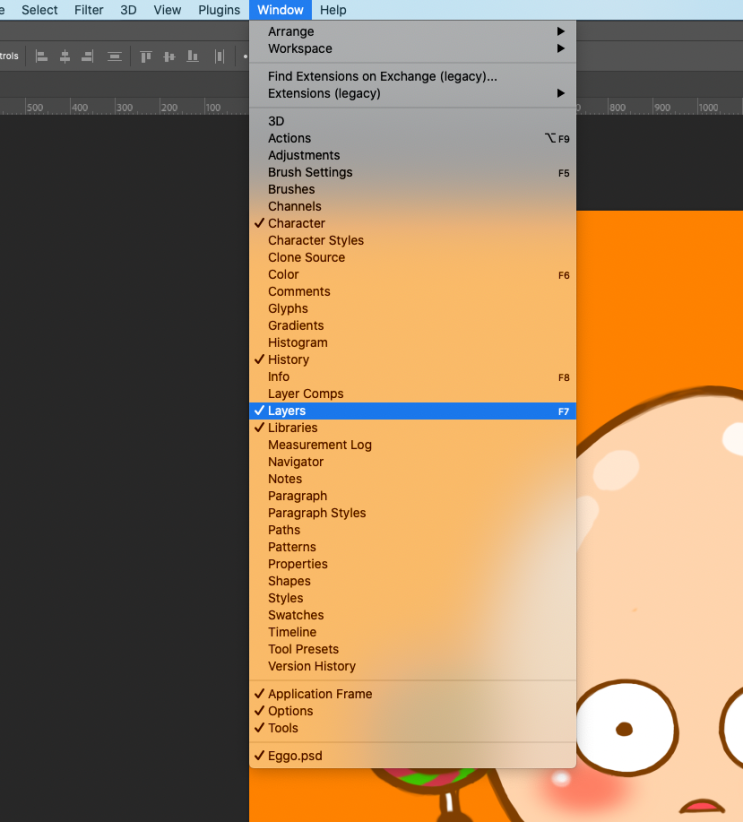Expand the Workspace submenu
The height and width of the screenshot is (822, 743).
click(412, 49)
